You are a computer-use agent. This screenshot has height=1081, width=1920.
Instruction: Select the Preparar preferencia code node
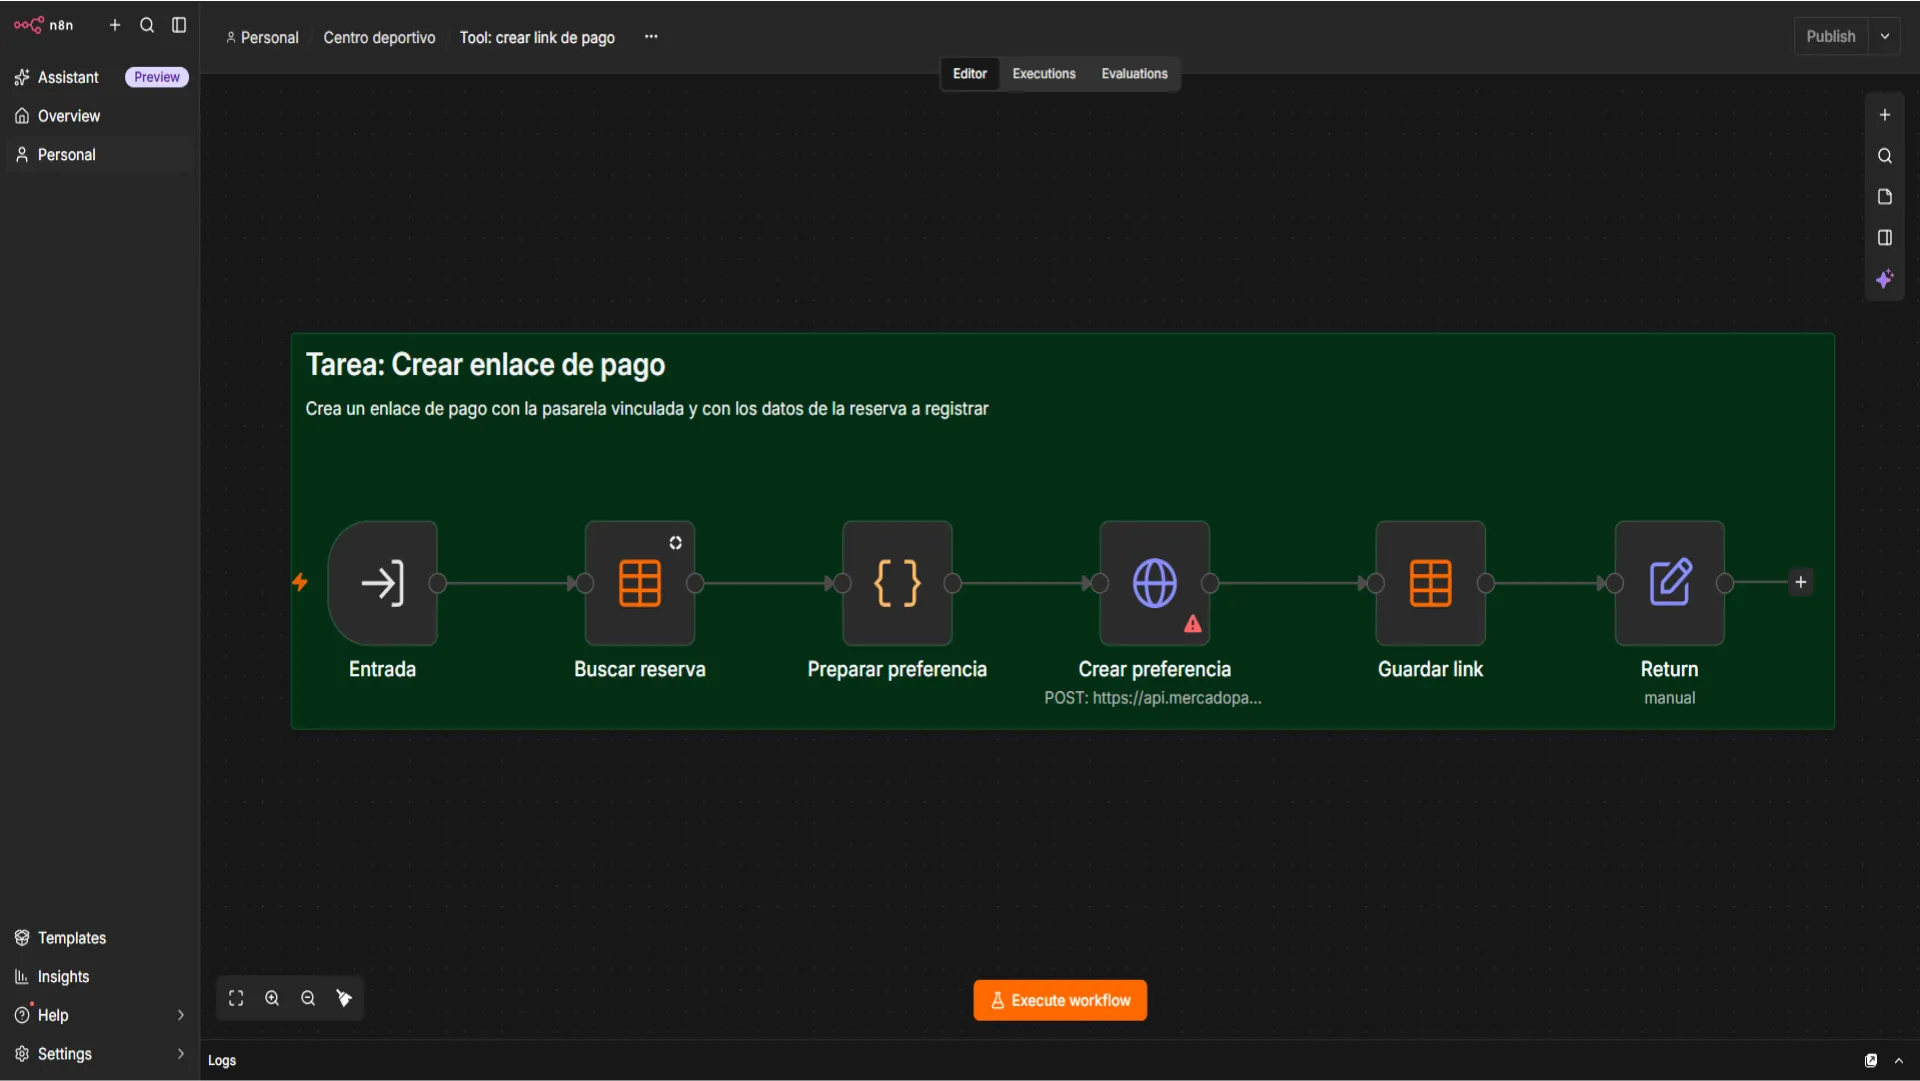point(897,583)
